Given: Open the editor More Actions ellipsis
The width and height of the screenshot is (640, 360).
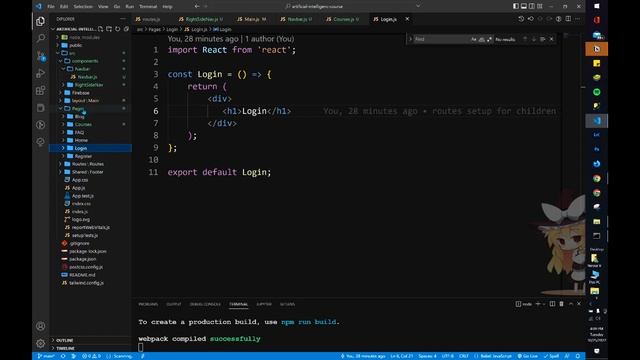Looking at the screenshot, I should pos(577,19).
